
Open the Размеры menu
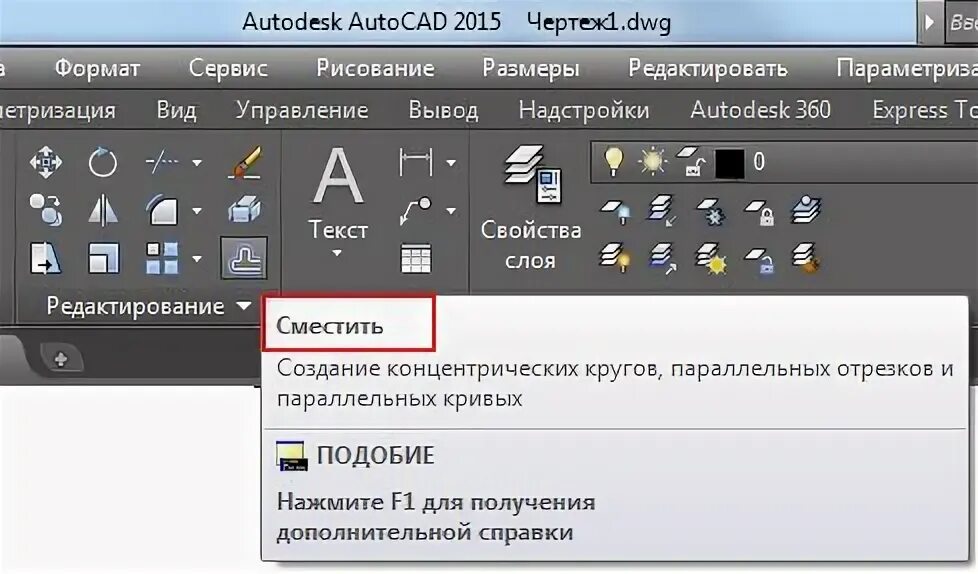coord(531,68)
